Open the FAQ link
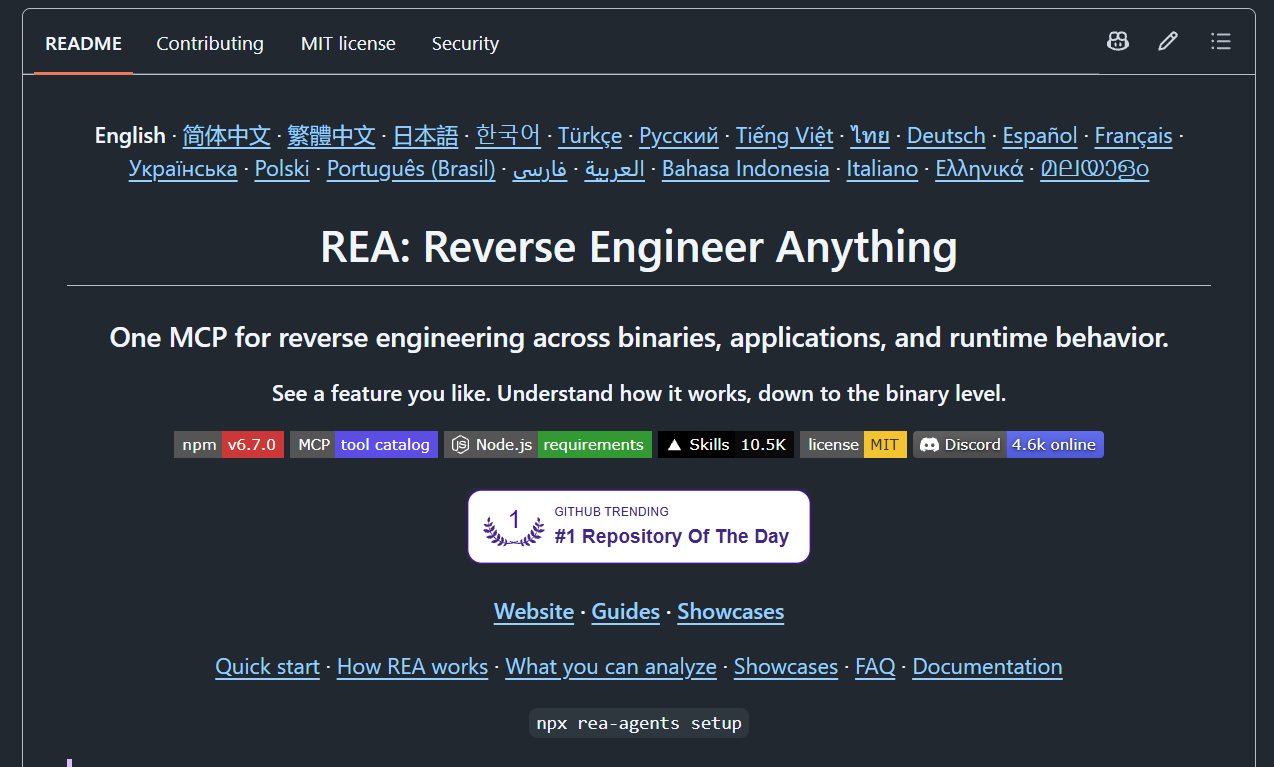 point(875,667)
